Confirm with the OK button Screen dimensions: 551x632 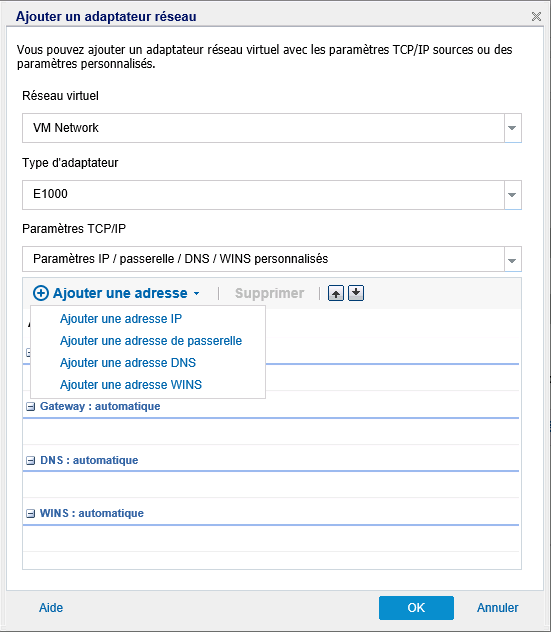416,608
